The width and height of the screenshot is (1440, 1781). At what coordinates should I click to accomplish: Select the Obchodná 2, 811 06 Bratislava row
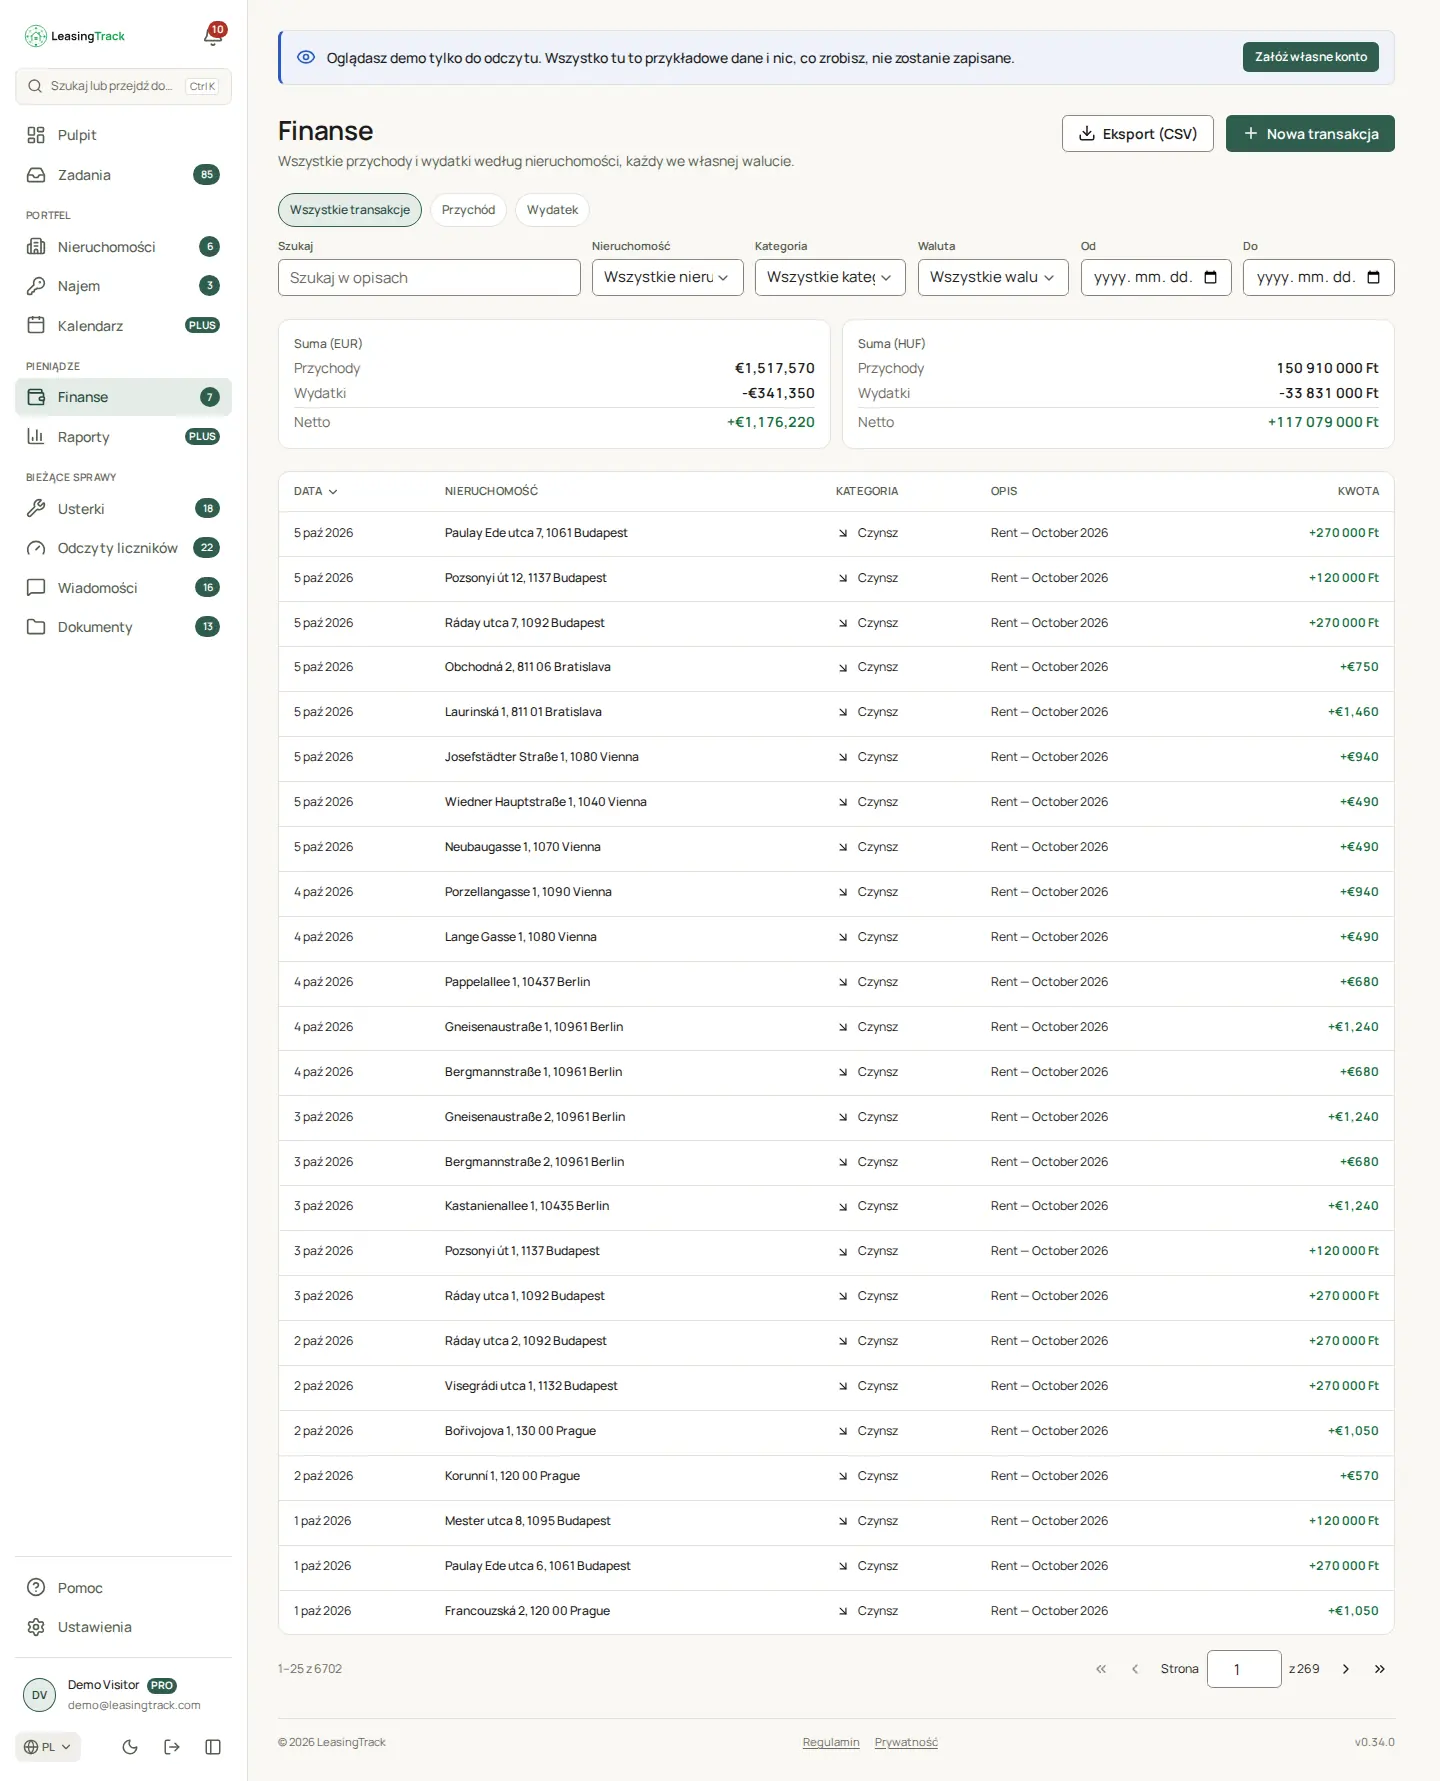pos(836,667)
